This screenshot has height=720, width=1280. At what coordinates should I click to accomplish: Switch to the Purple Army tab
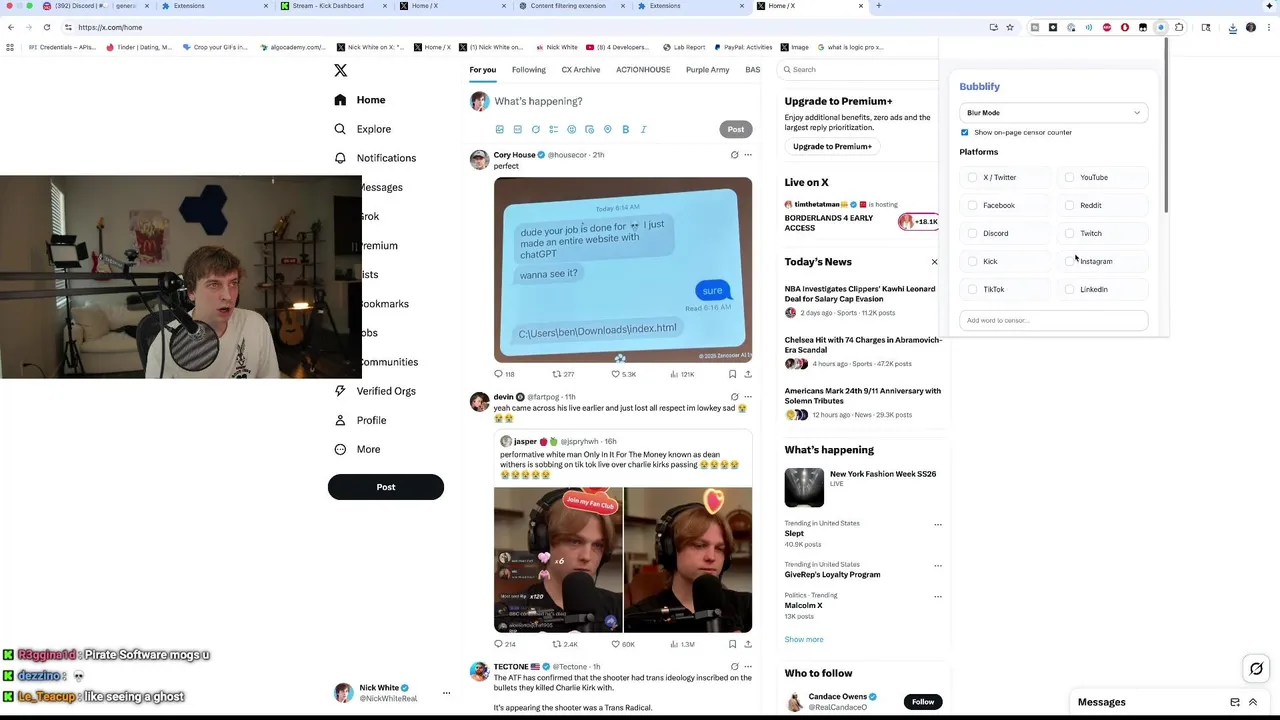point(707,70)
